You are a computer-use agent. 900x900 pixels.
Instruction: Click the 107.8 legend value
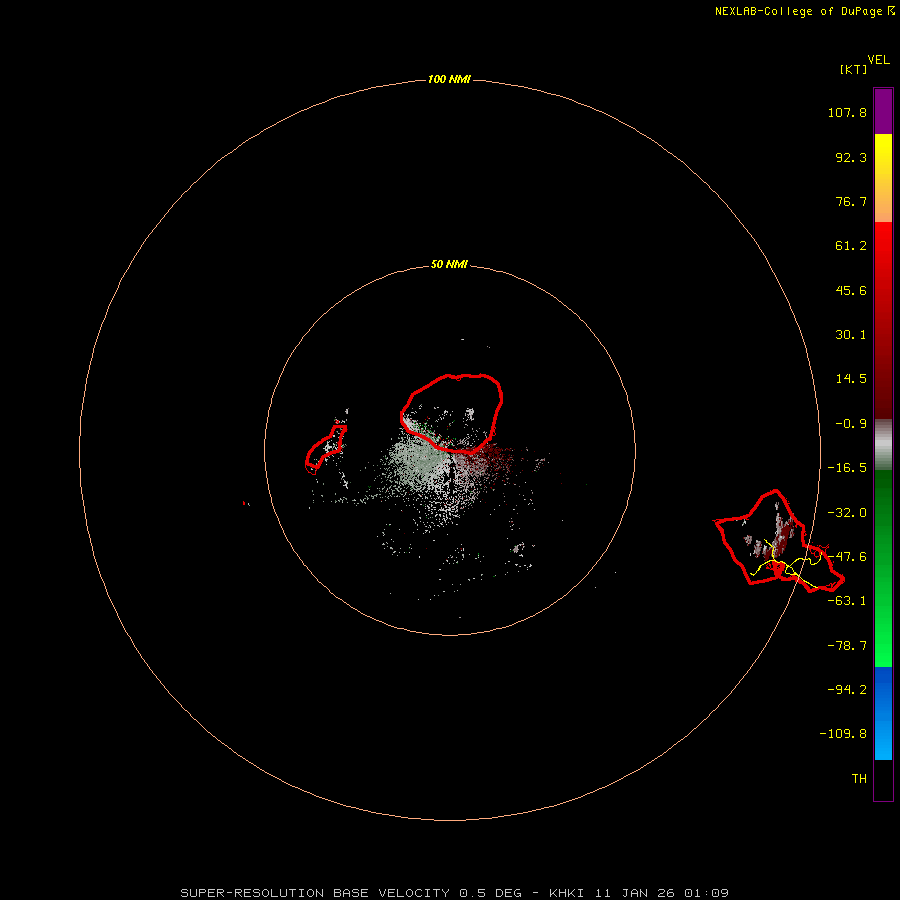847,112
